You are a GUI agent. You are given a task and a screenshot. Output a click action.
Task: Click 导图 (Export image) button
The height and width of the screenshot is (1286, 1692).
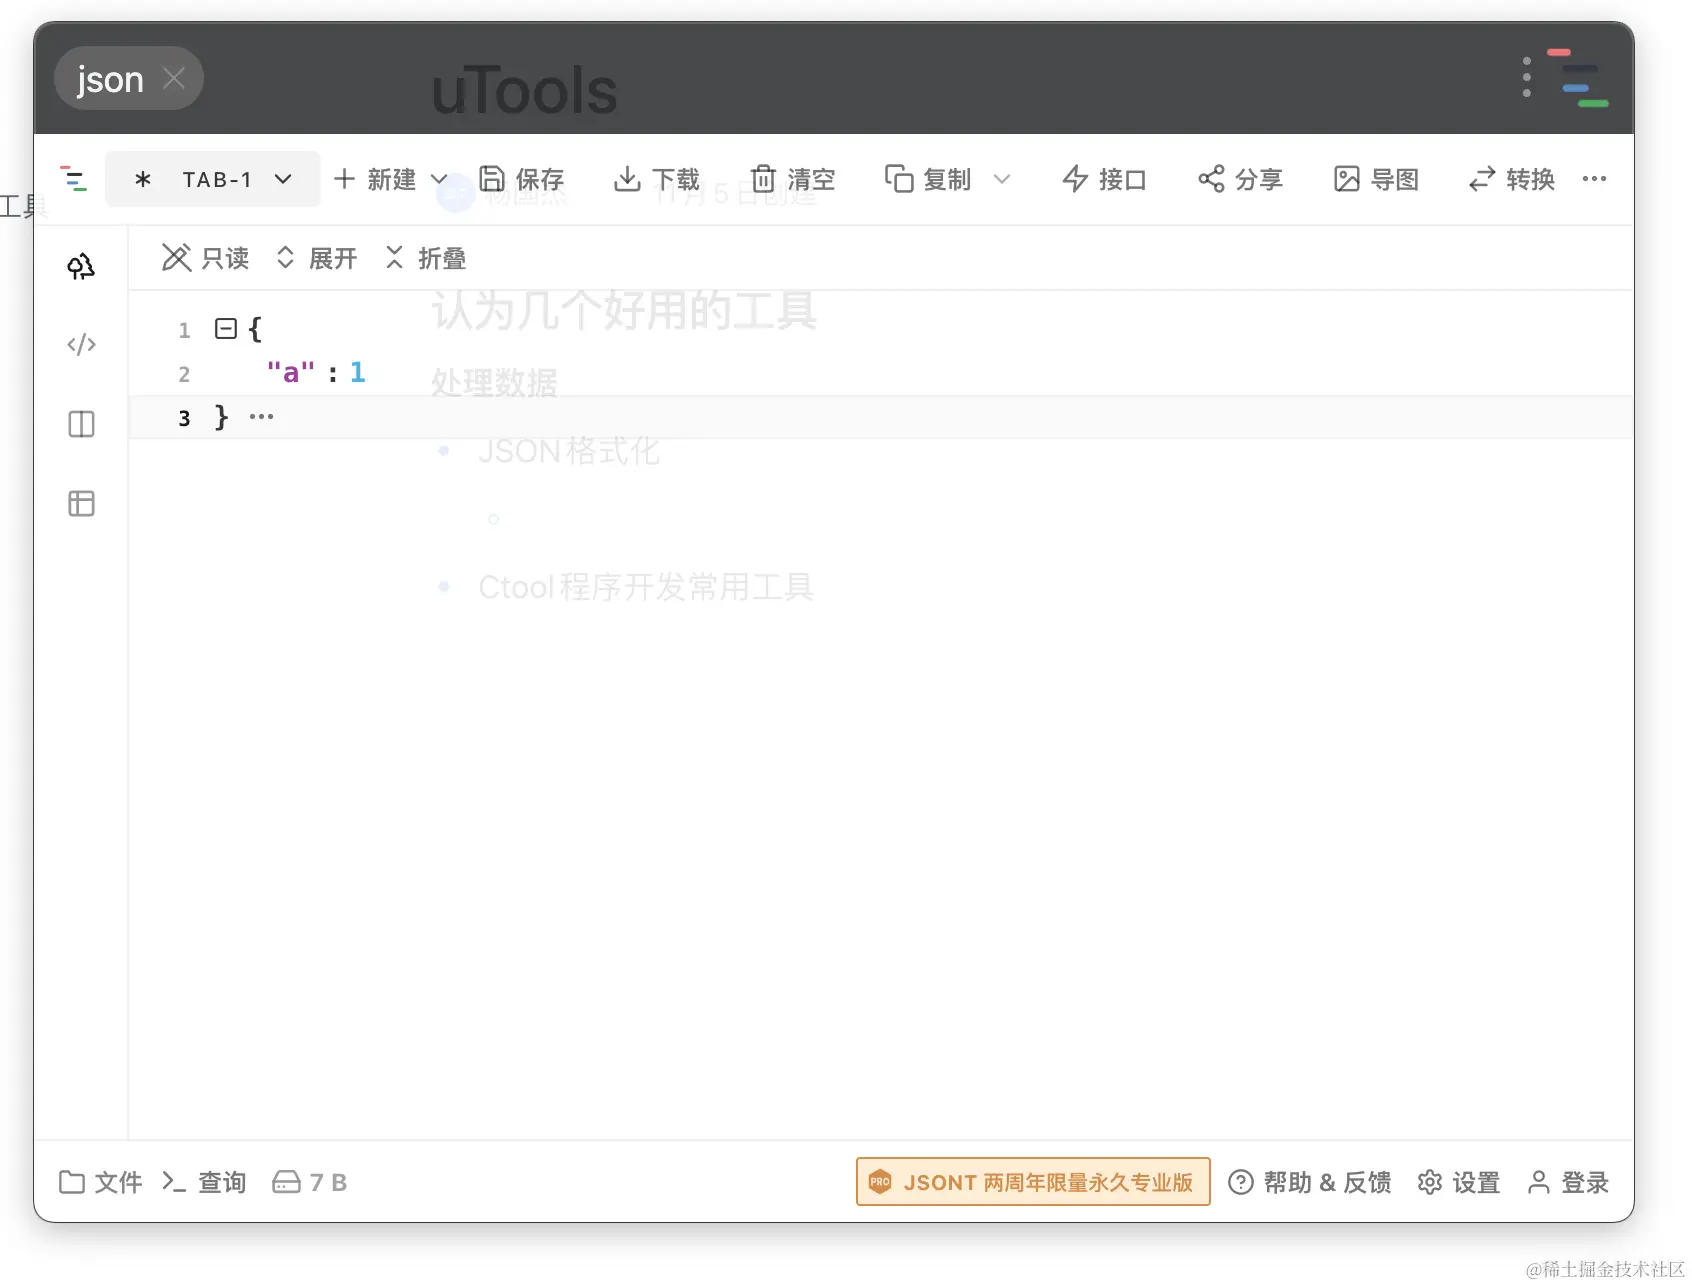click(x=1376, y=179)
